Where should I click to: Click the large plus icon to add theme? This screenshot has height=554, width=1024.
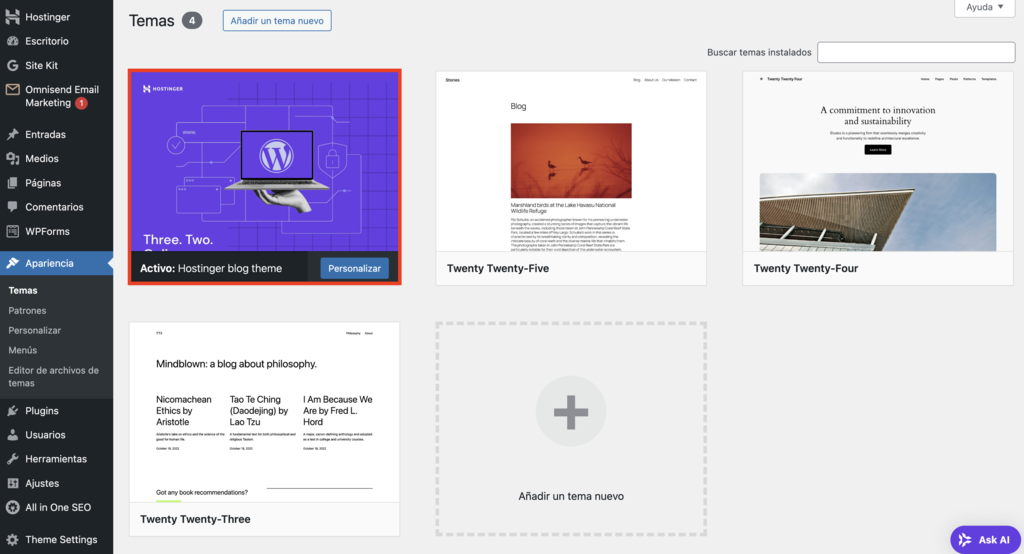(571, 412)
